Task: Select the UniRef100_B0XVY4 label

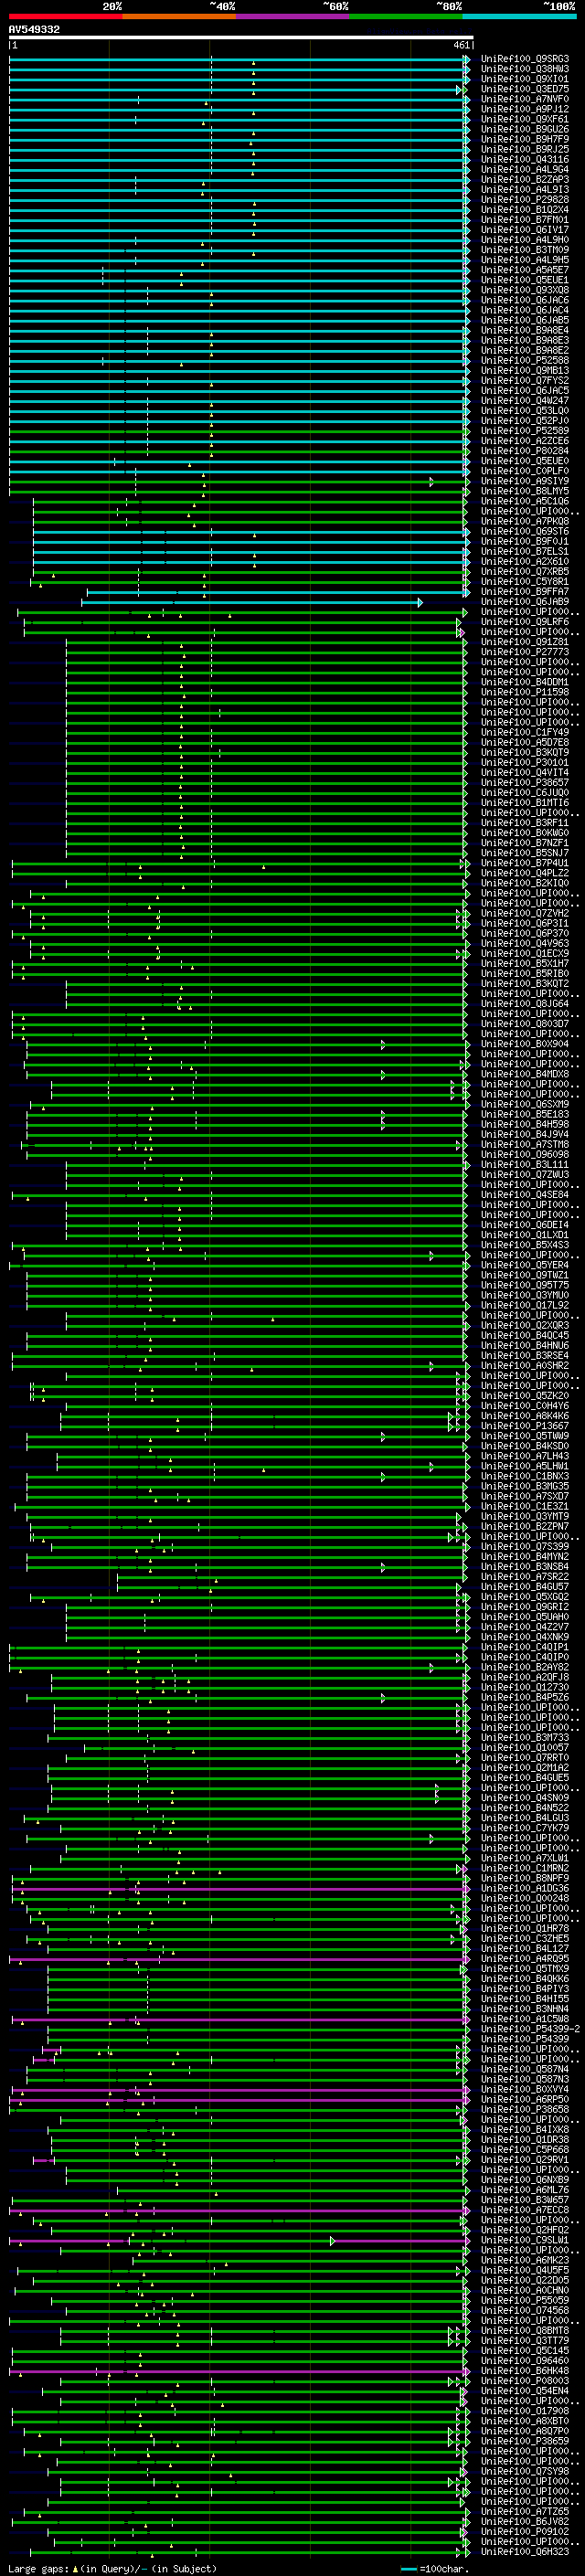Action: [525, 2090]
